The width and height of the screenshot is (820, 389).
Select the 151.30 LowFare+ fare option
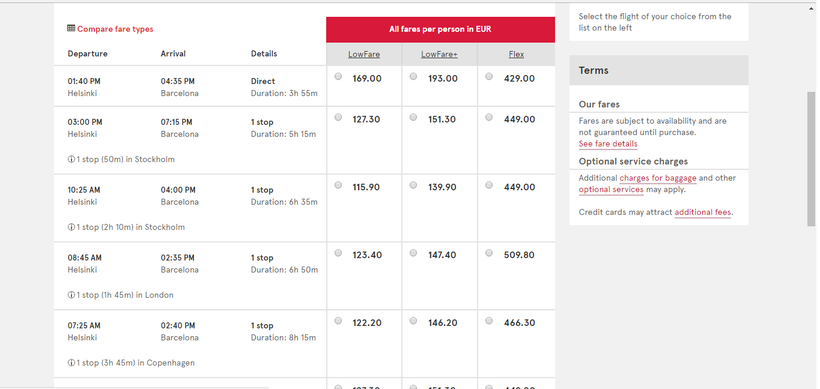pos(413,117)
